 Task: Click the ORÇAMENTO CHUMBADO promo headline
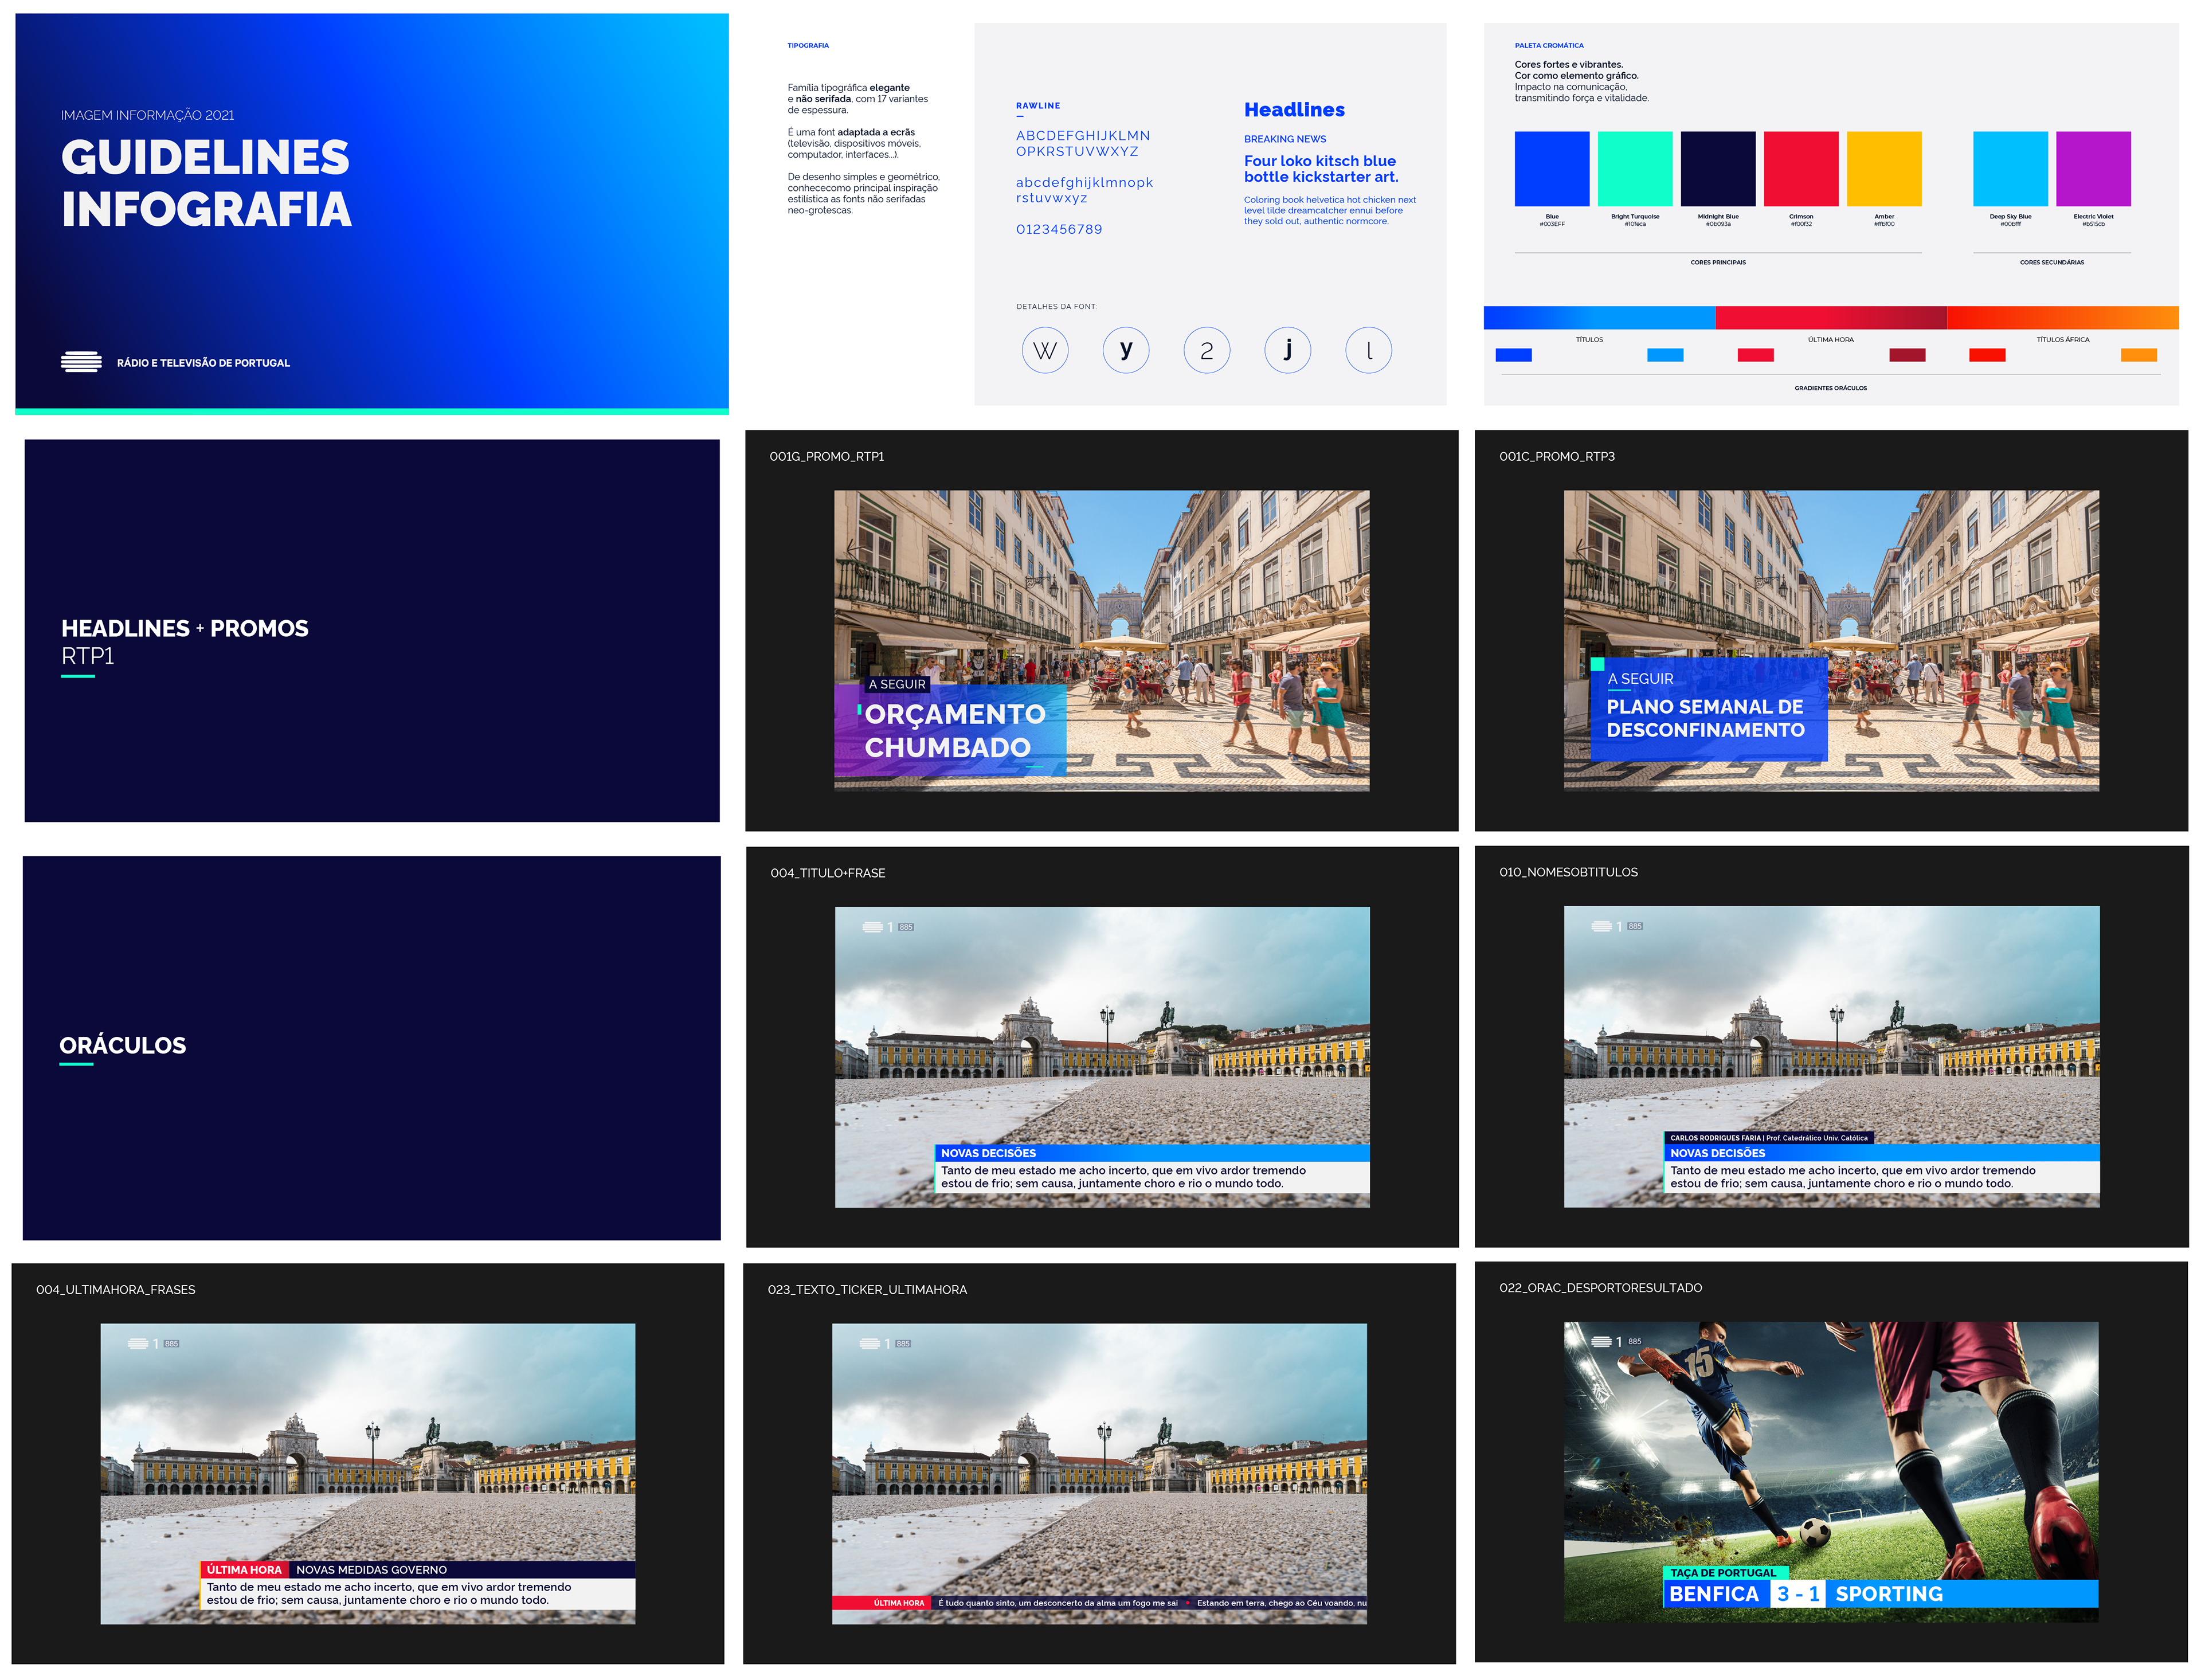click(x=953, y=731)
